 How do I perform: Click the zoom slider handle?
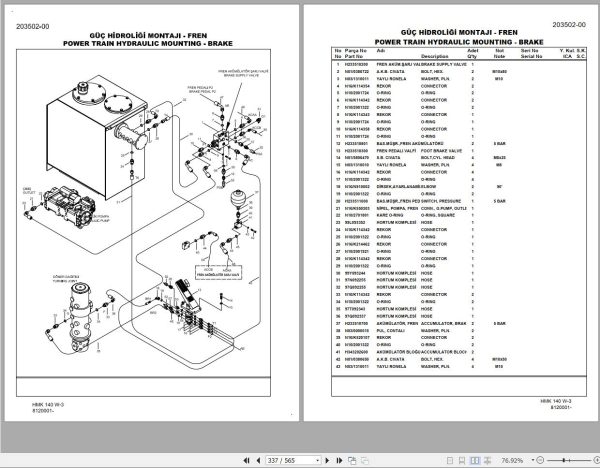(x=564, y=460)
